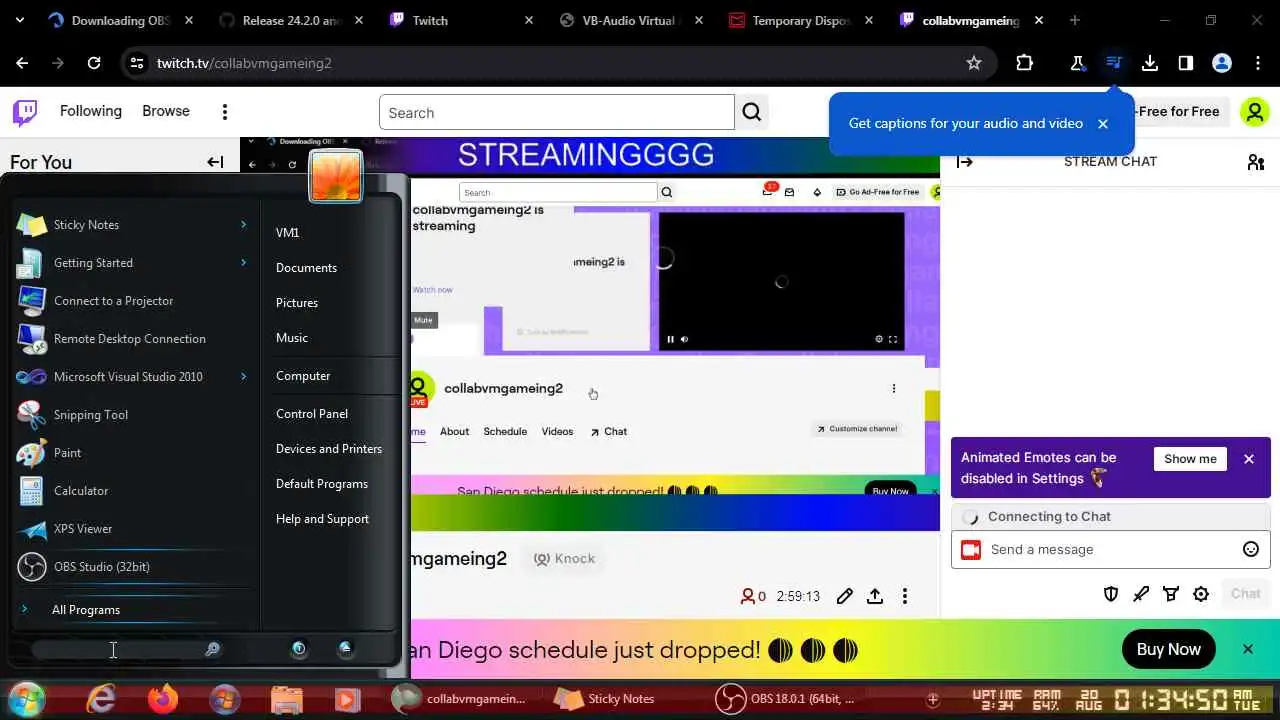Toggle Chrome side panel icon
This screenshot has height=720, width=1280.
coord(1186,63)
